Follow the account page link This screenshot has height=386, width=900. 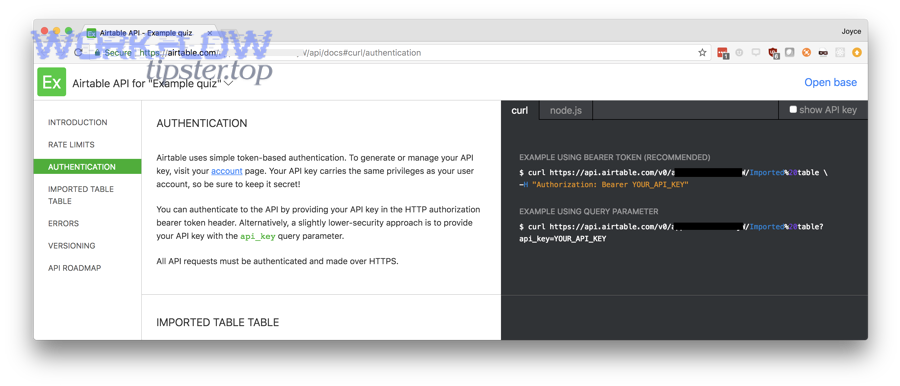[227, 171]
